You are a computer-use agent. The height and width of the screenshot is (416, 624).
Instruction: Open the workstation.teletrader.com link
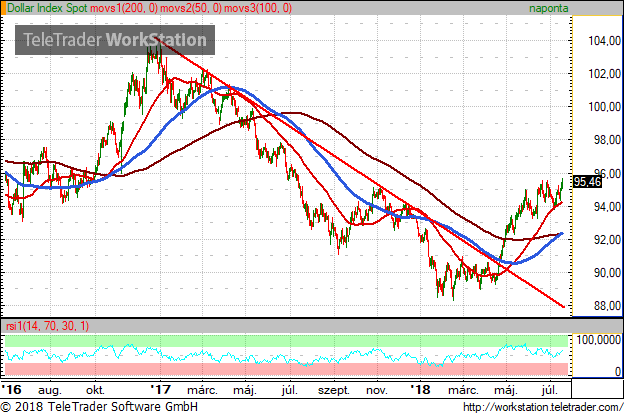coord(543,407)
